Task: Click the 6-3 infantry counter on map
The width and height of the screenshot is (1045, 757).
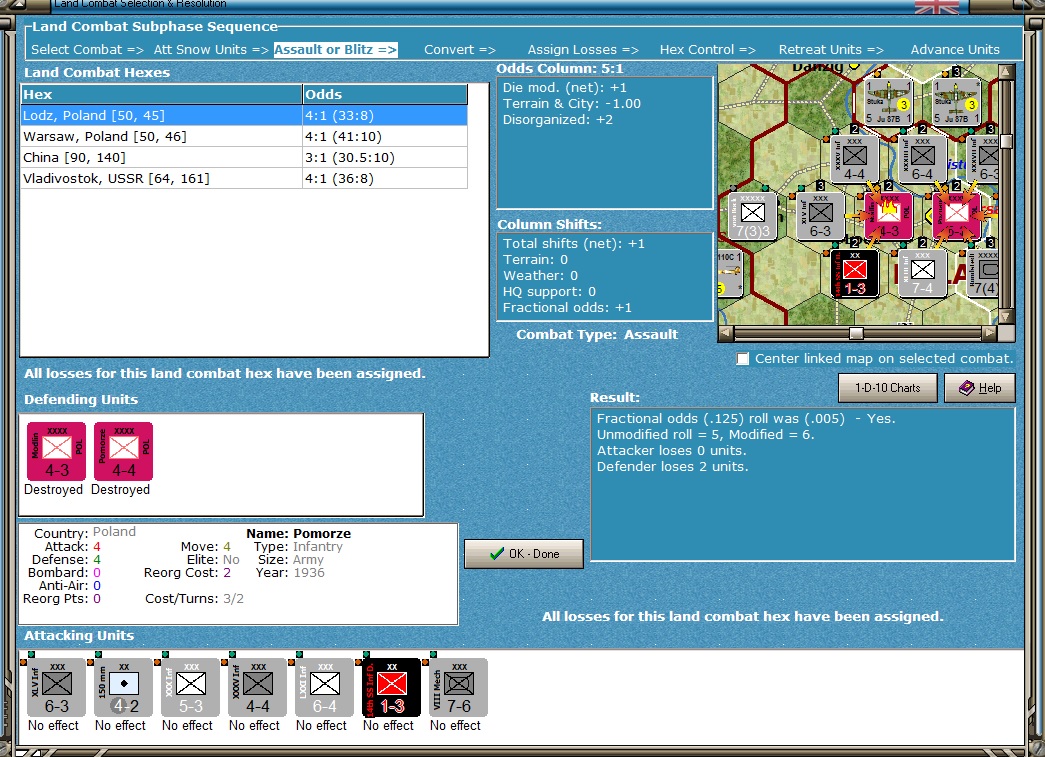Action: (x=820, y=216)
